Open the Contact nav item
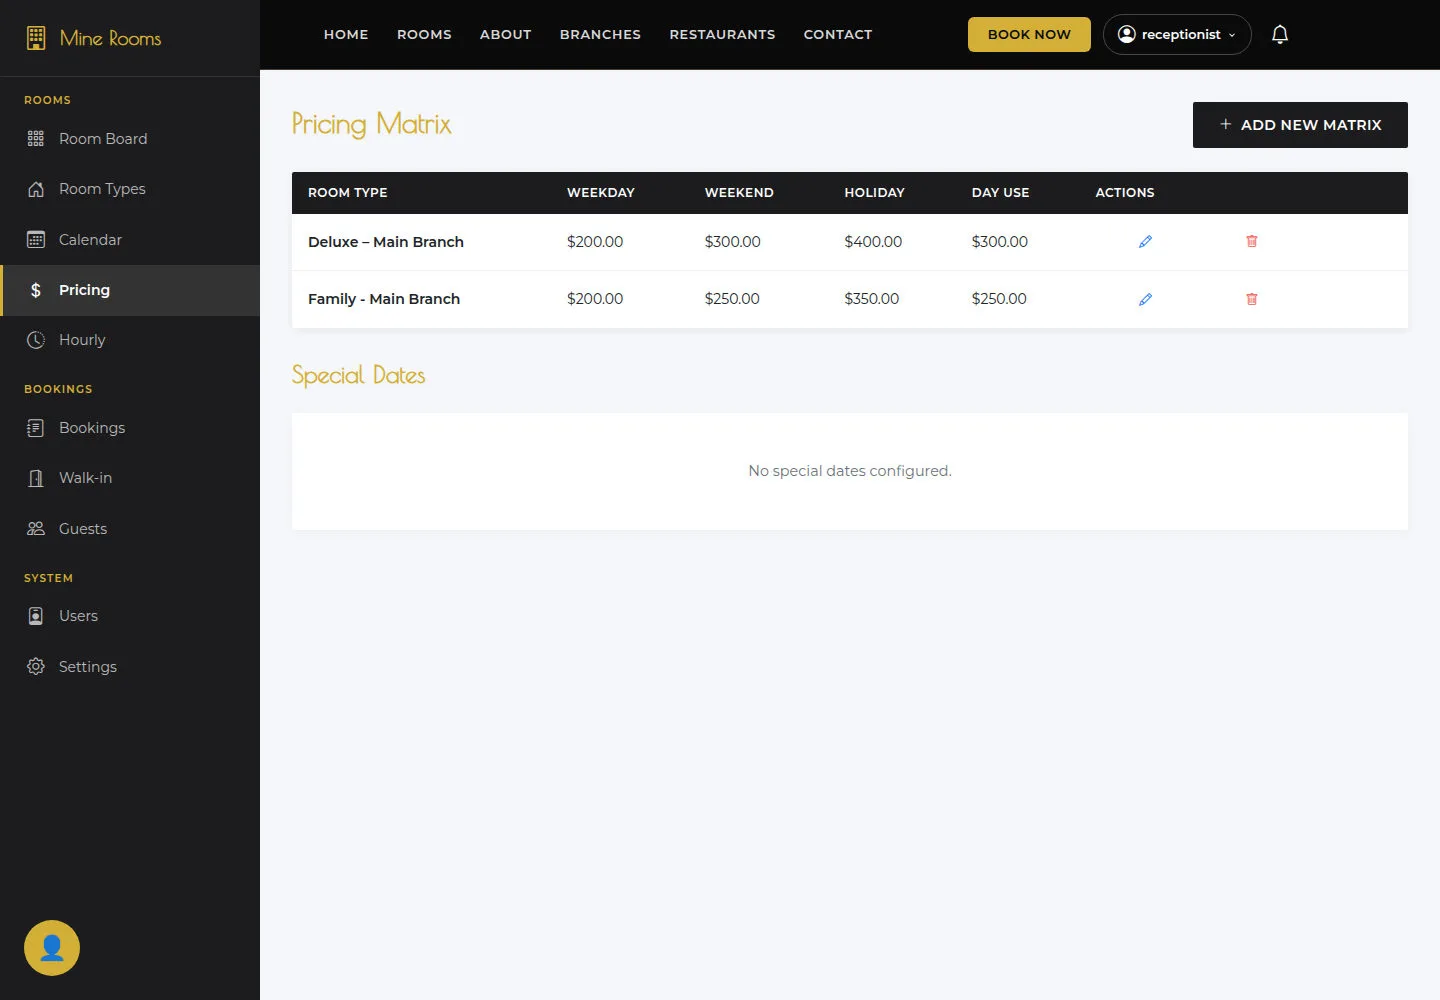The height and width of the screenshot is (1000, 1440). (838, 35)
